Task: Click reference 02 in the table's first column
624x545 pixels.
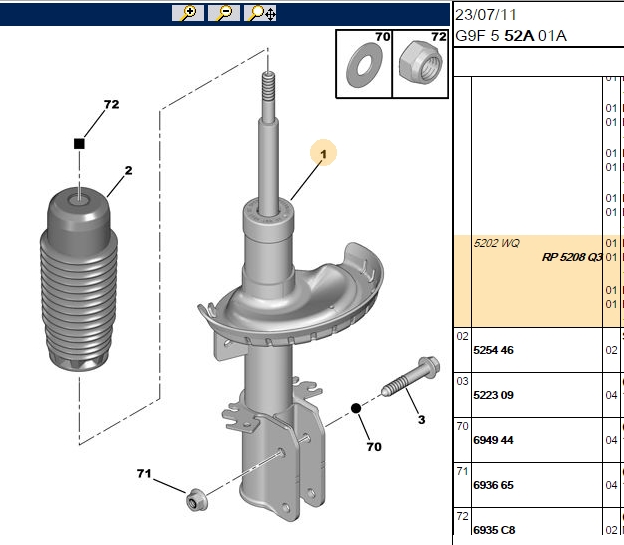Action: click(462, 336)
